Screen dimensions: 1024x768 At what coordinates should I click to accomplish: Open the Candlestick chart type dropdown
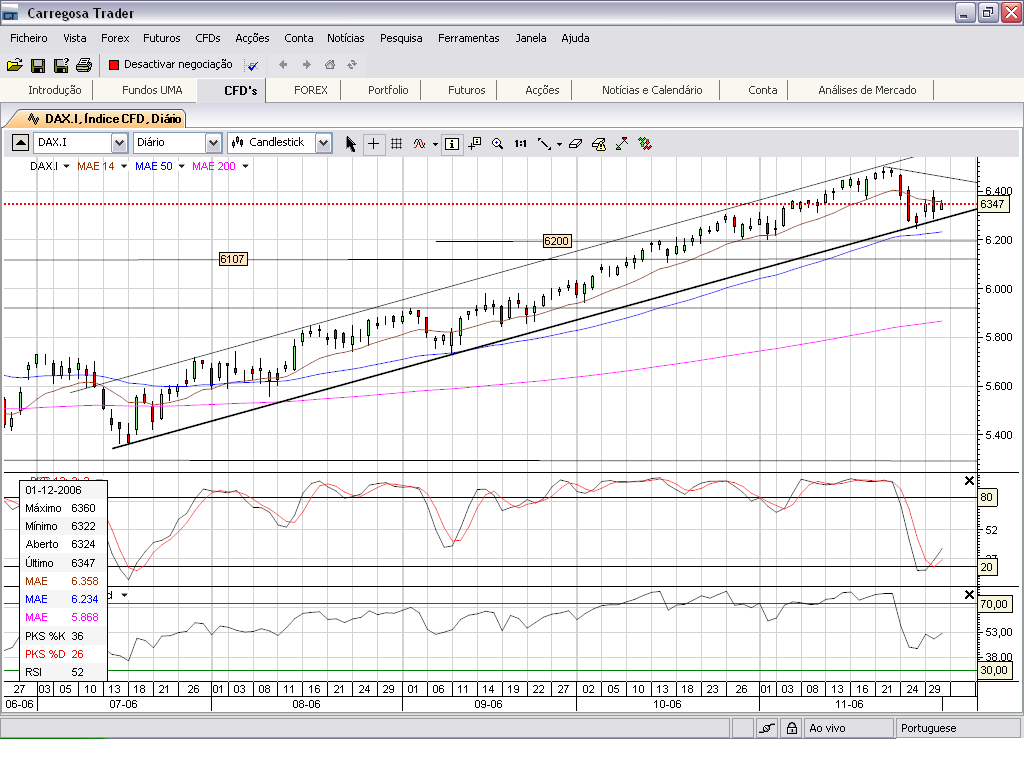coord(323,142)
